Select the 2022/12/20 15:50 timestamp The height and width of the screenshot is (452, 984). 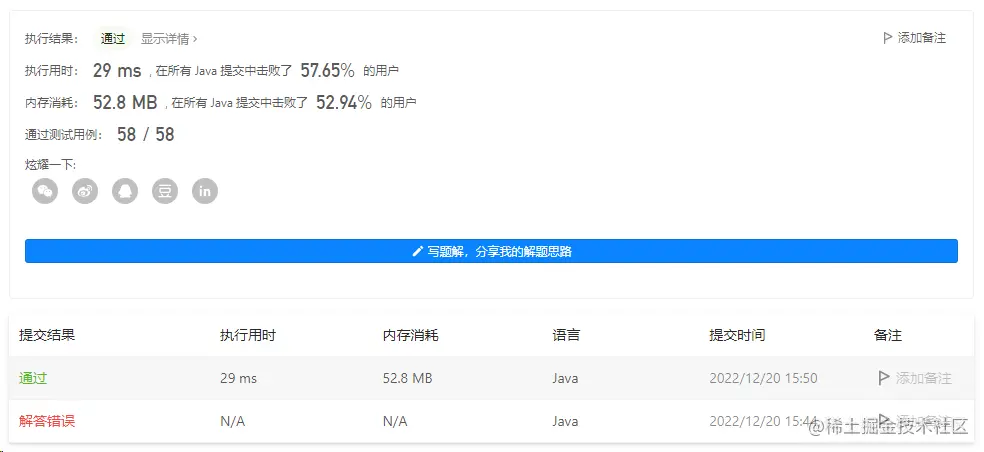coord(763,378)
